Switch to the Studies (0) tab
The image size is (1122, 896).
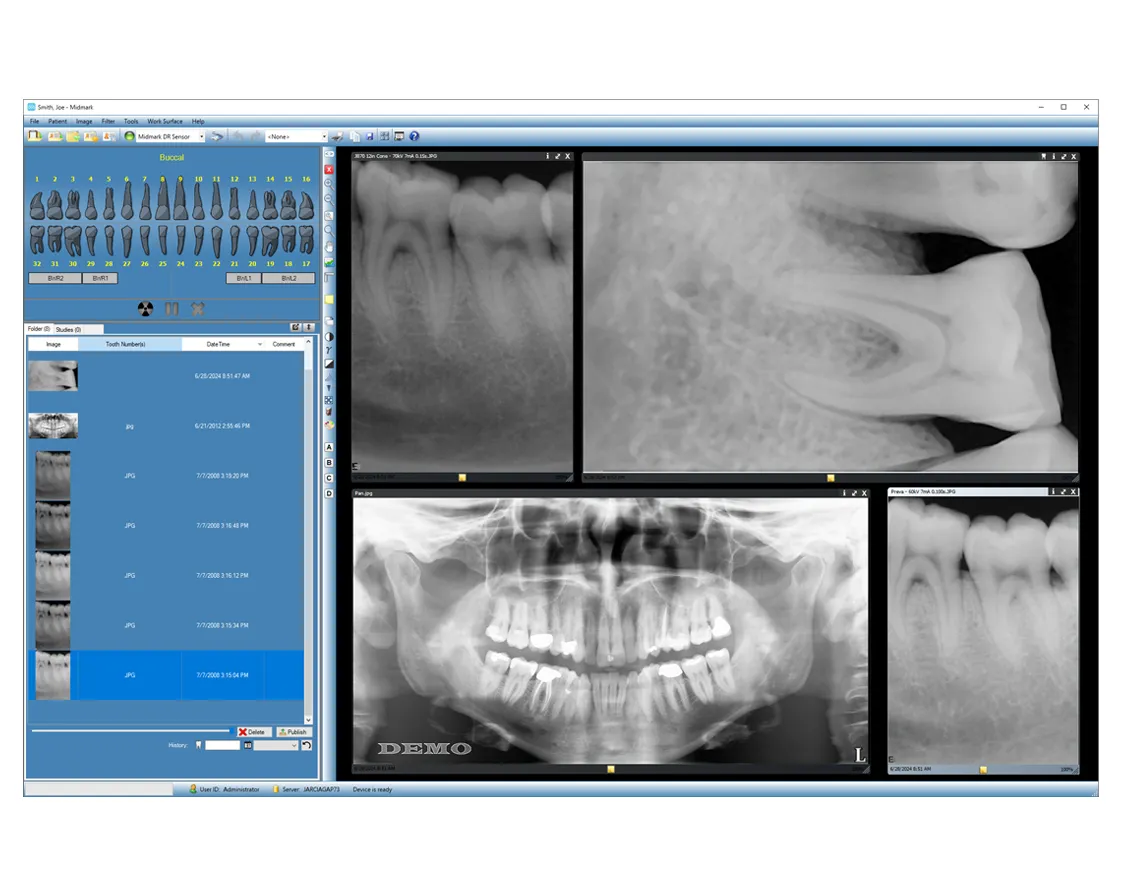(x=69, y=329)
